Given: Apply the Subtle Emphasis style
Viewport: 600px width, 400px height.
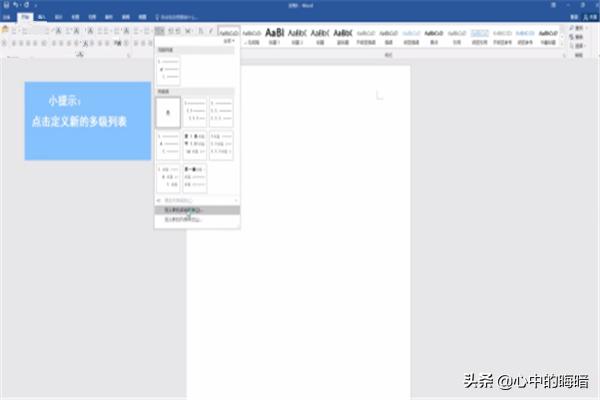Looking at the screenshot, I should click(x=366, y=37).
